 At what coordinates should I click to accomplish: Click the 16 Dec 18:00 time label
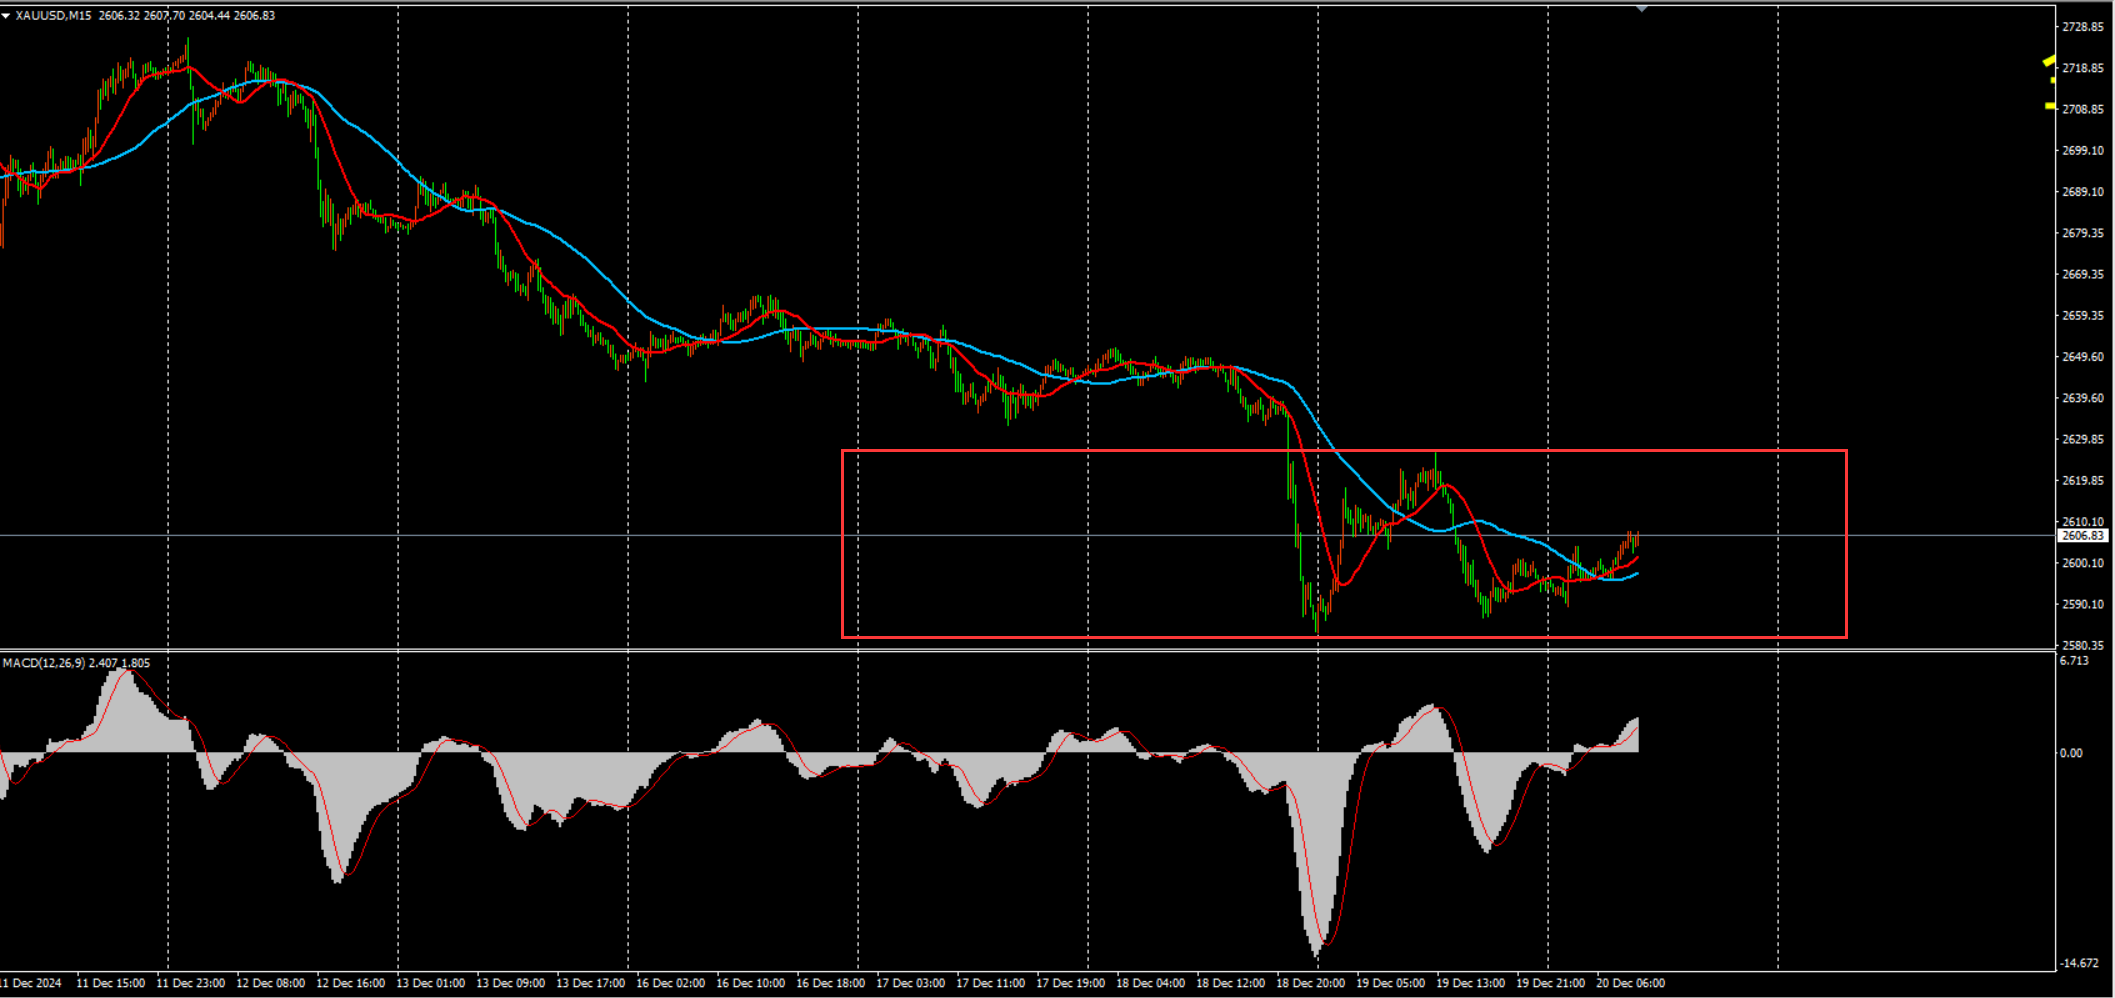830,983
